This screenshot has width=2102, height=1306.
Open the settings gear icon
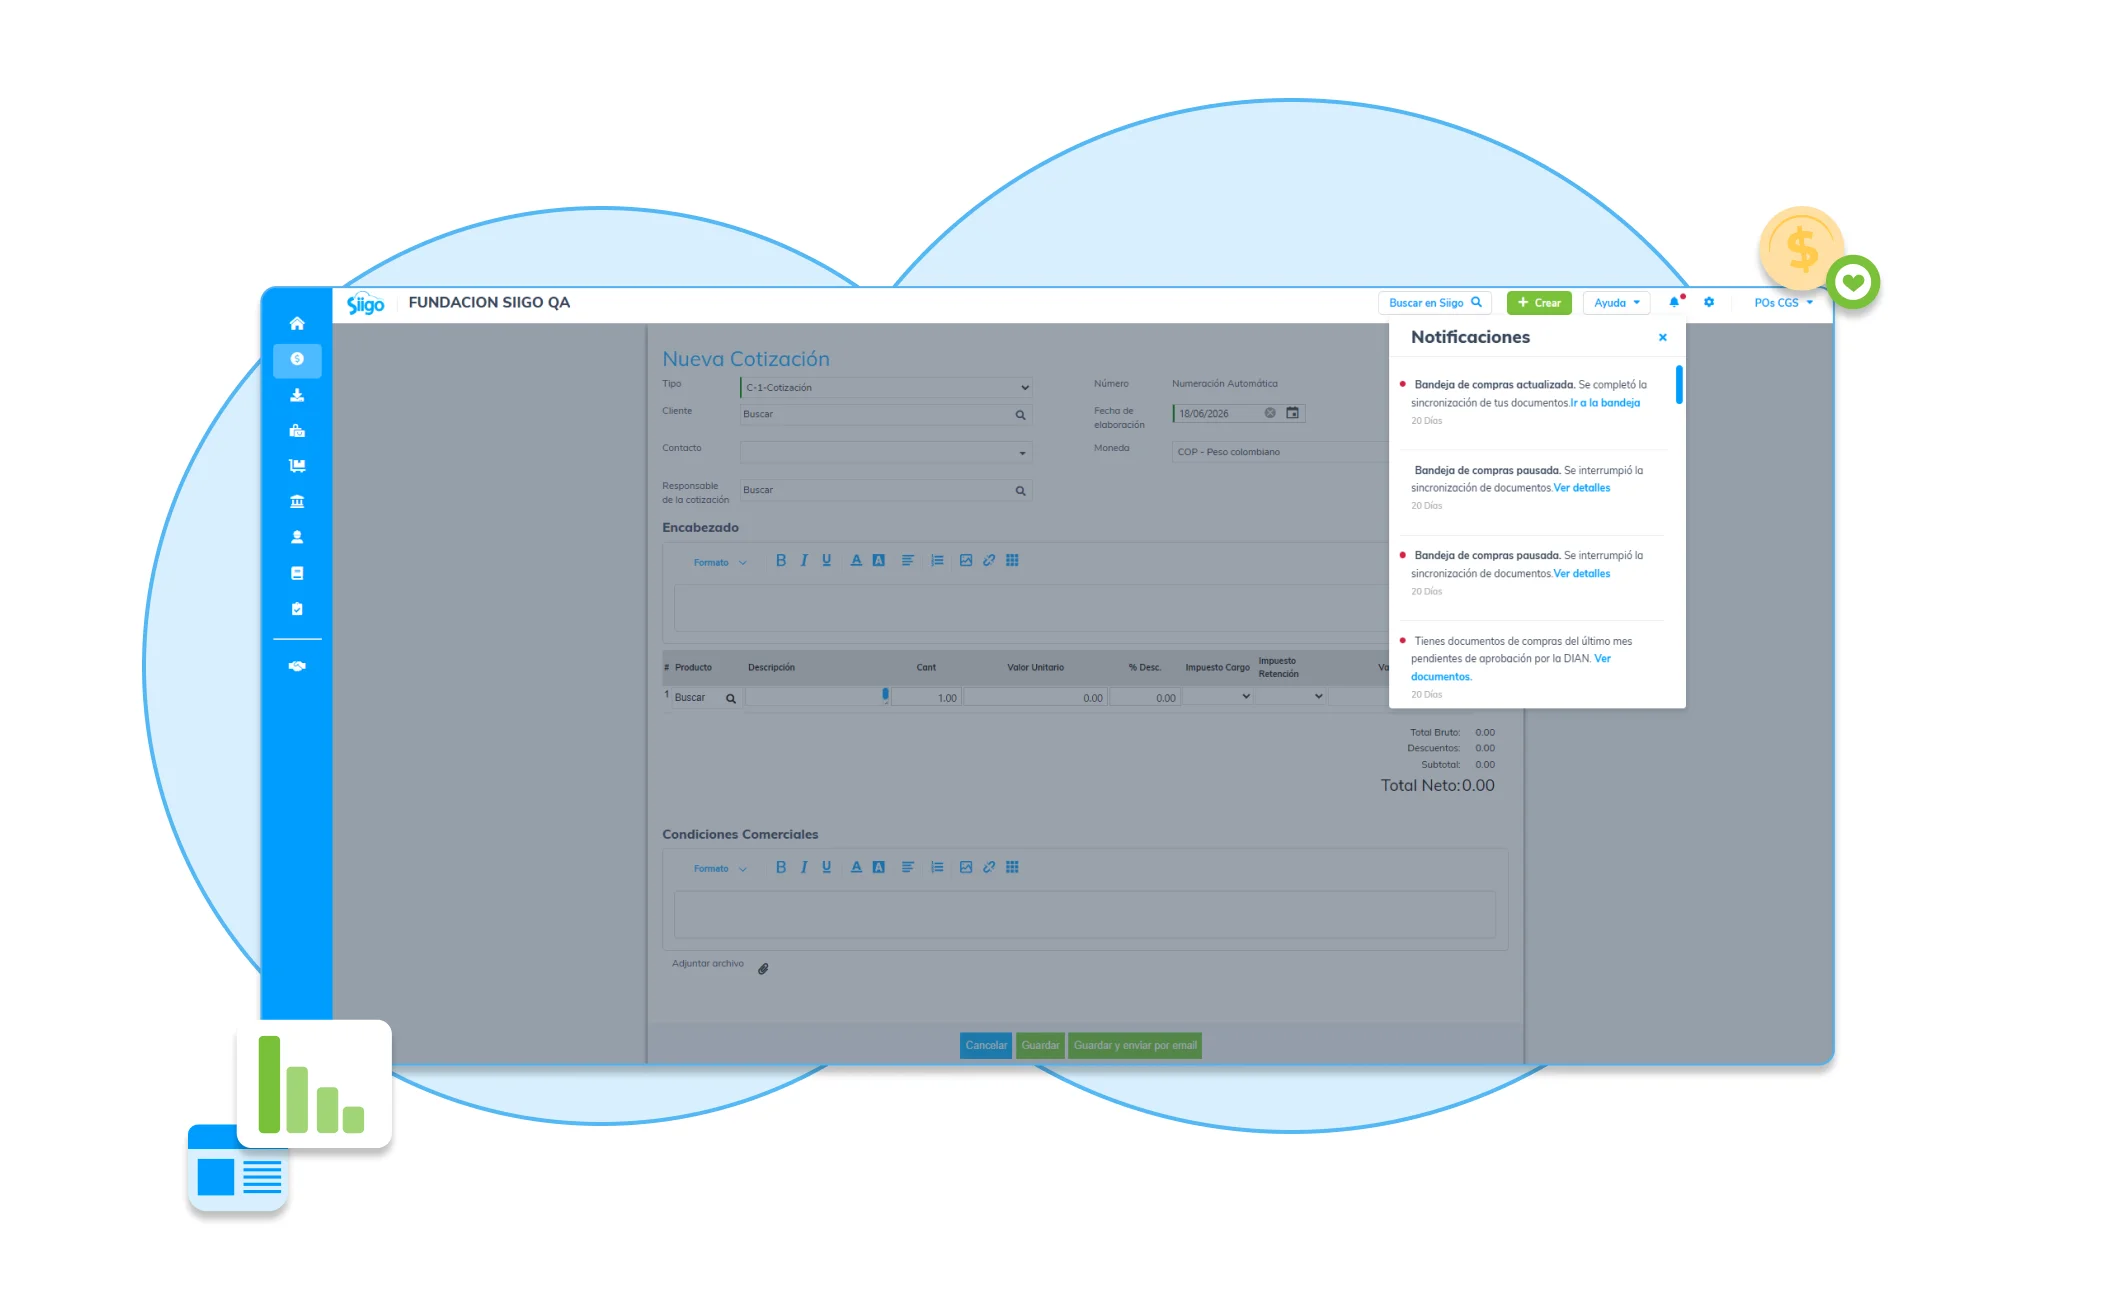coord(1709,302)
